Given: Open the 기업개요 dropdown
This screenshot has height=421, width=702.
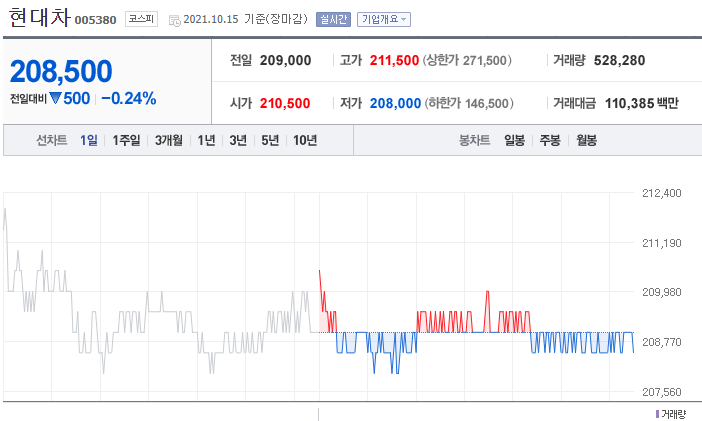Looking at the screenshot, I should click(x=384, y=19).
